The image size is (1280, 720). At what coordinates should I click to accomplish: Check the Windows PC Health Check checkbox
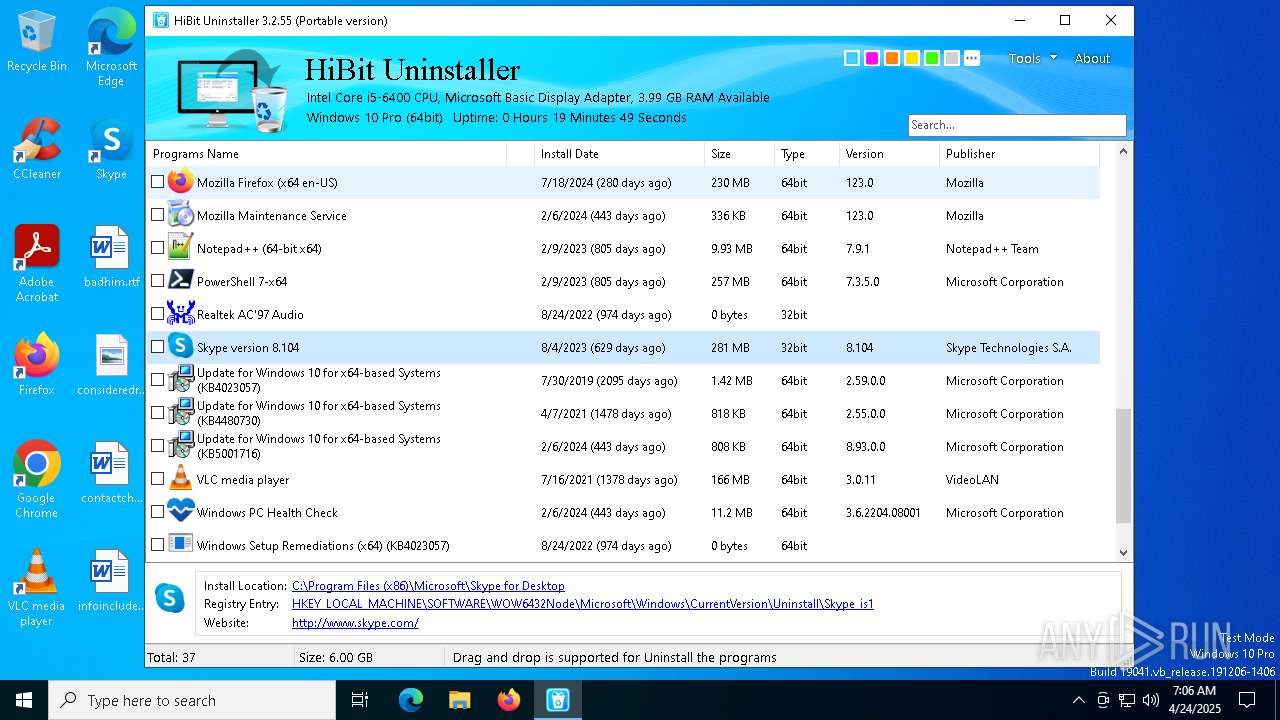click(x=157, y=512)
